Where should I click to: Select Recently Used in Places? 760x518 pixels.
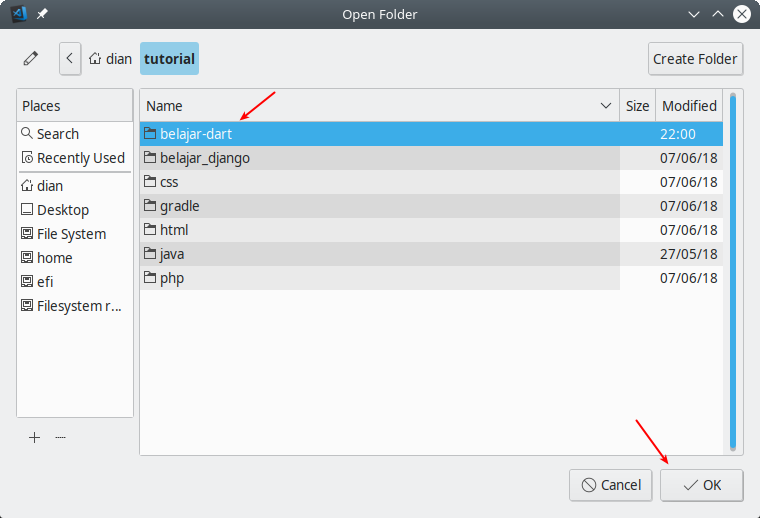tap(80, 158)
